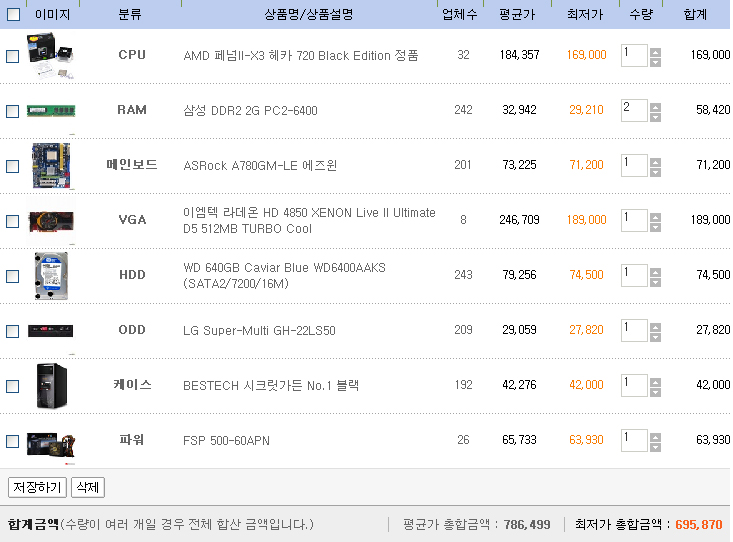
Task: Decrease 메인보드 quantity with down arrow
Action: coord(655,172)
